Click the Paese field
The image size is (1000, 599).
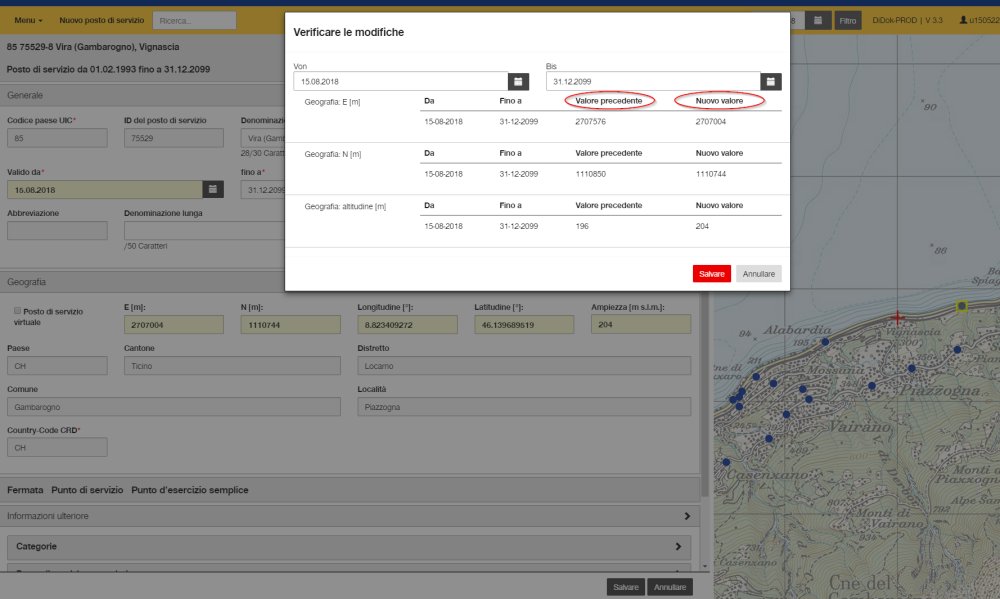57,366
